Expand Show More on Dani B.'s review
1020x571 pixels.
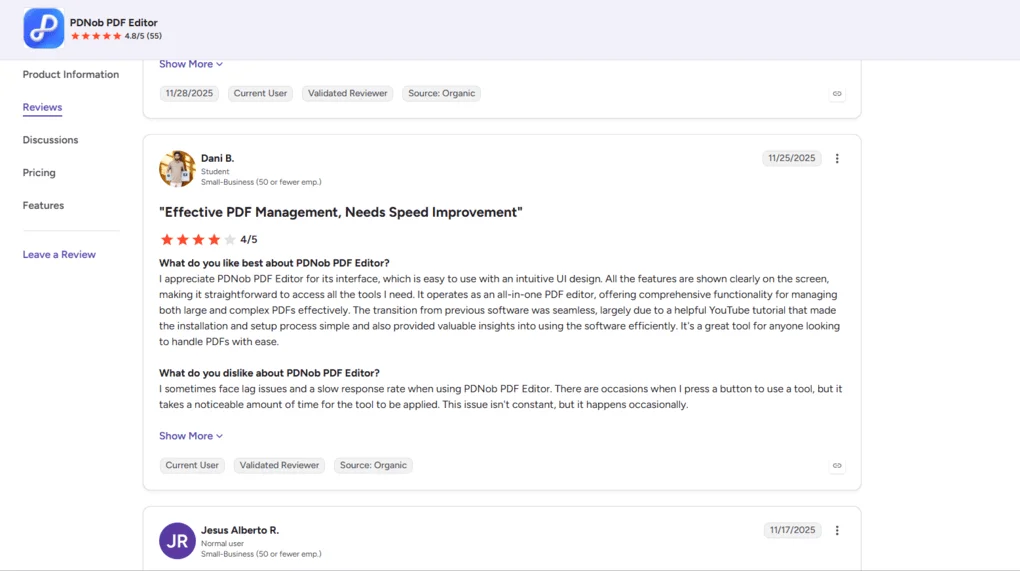pos(191,436)
